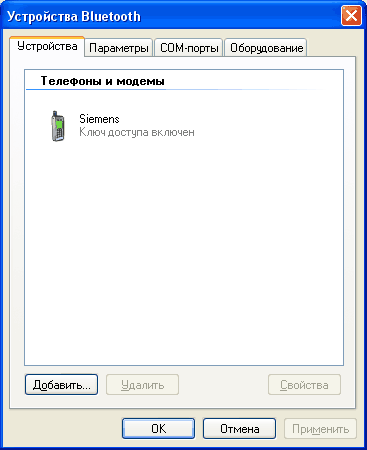The height and width of the screenshot is (450, 367).
Task: Open the Параметры tab
Action: pyautogui.click(x=119, y=48)
